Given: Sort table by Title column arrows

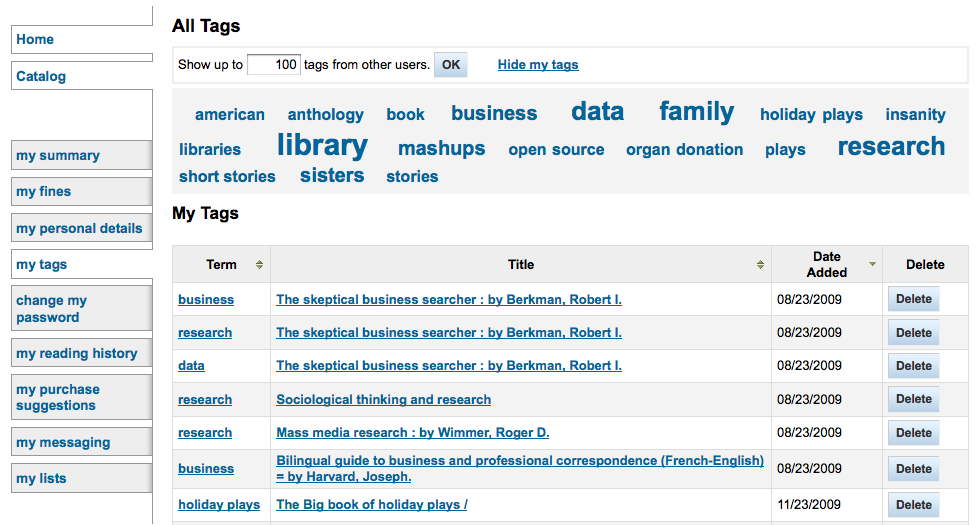Looking at the screenshot, I should pyautogui.click(x=760, y=265).
